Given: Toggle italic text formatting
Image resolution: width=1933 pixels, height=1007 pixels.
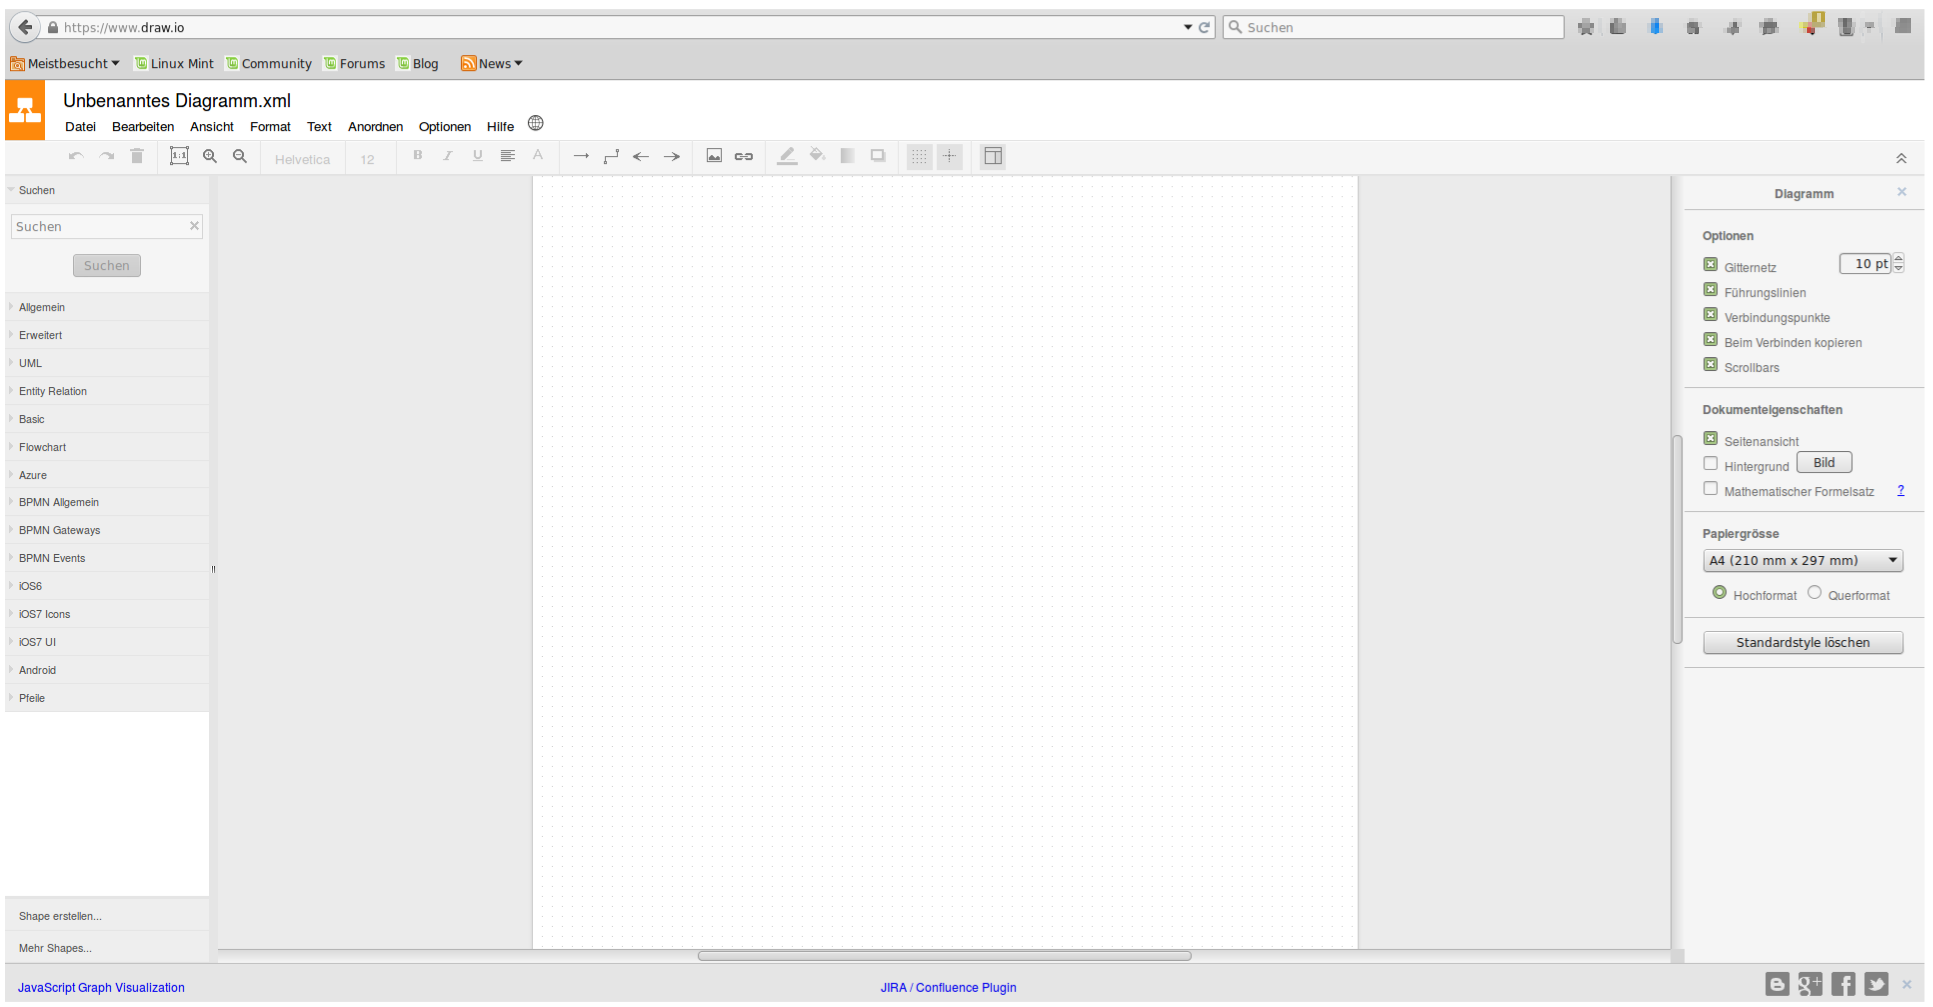Looking at the screenshot, I should point(448,155).
